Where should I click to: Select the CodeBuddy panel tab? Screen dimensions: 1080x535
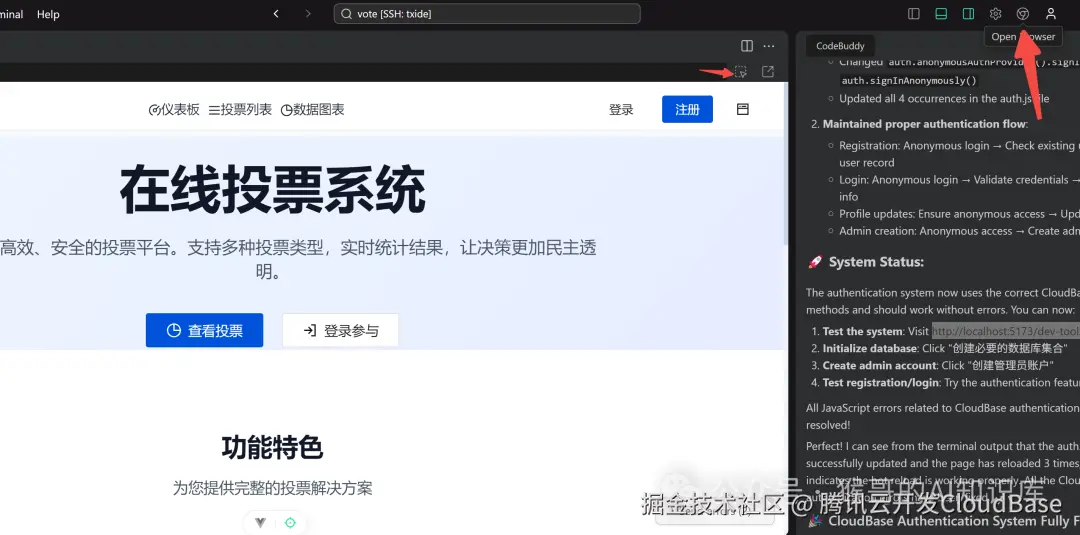tap(840, 46)
